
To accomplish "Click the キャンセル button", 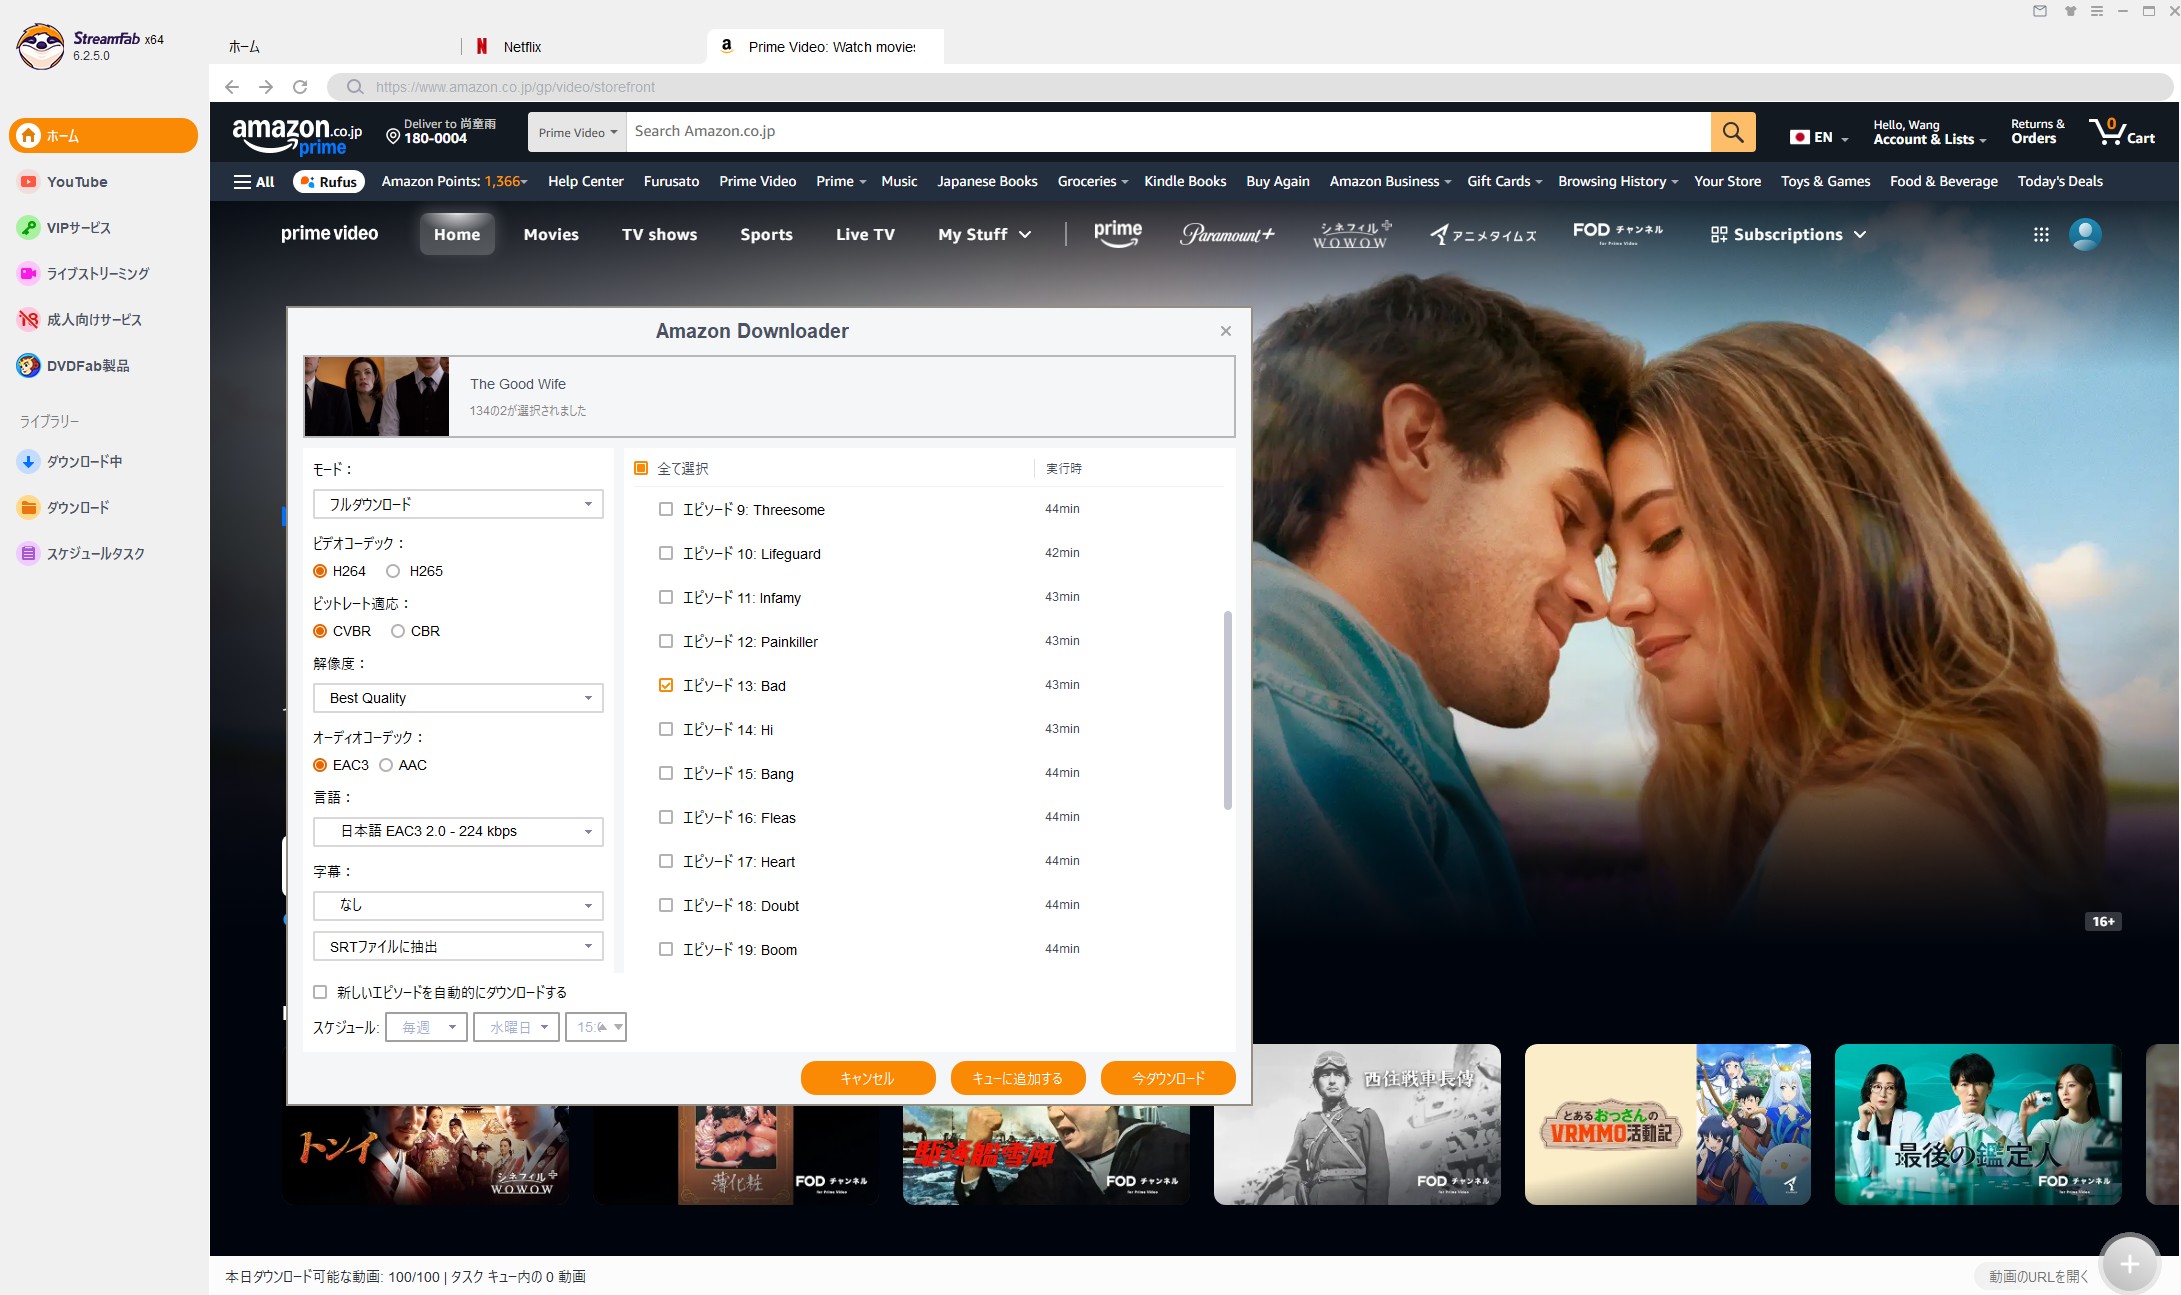I will pos(868,1078).
